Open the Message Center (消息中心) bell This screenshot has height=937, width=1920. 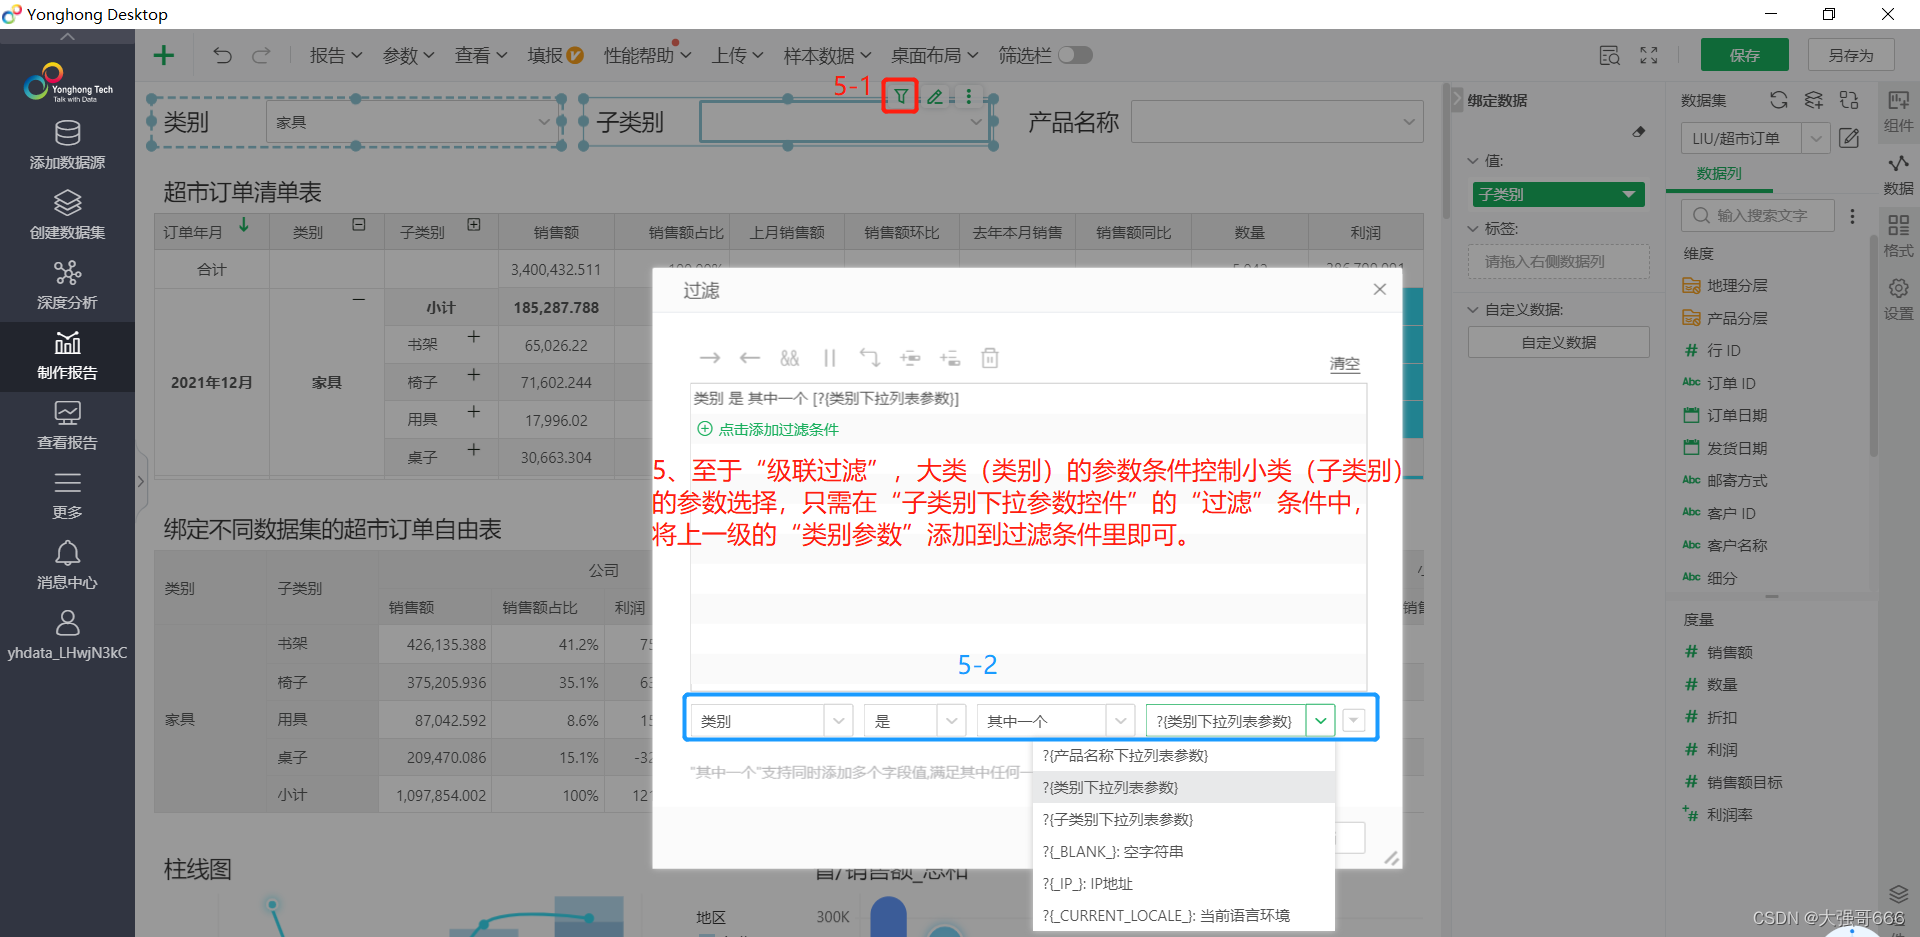[x=67, y=566]
